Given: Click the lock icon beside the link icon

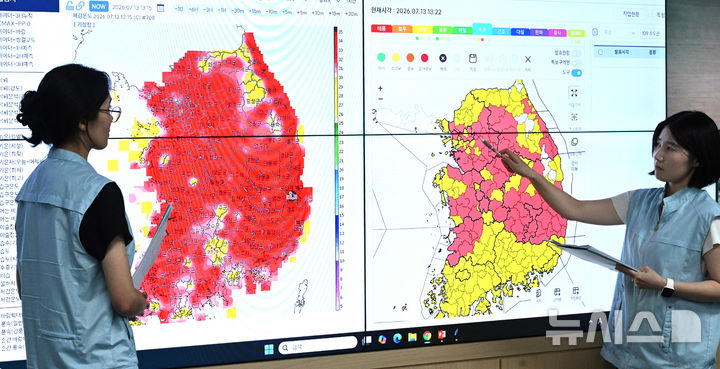Looking at the screenshot, I should coord(70,6).
